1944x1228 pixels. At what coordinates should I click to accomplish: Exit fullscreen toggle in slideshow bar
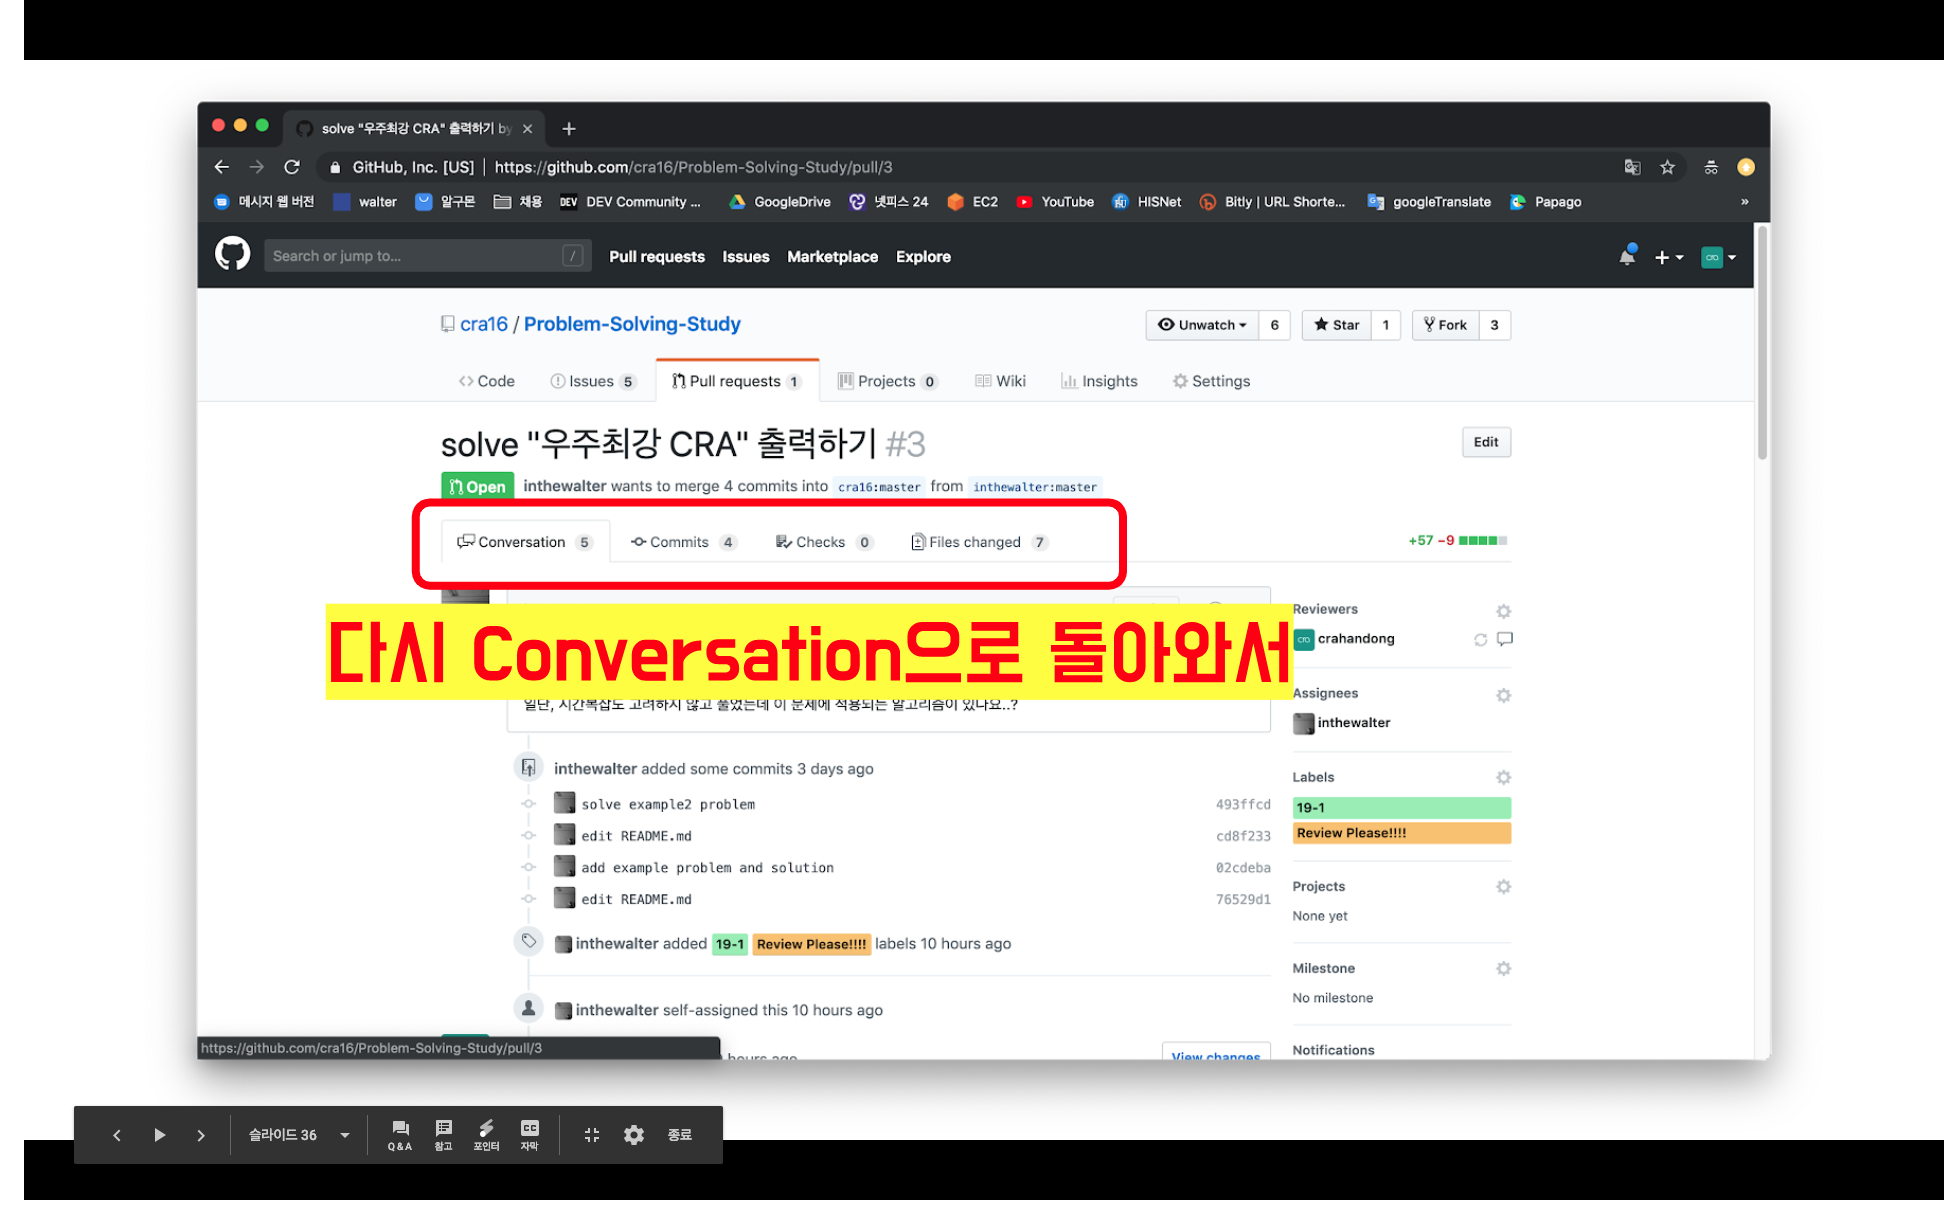point(591,1135)
